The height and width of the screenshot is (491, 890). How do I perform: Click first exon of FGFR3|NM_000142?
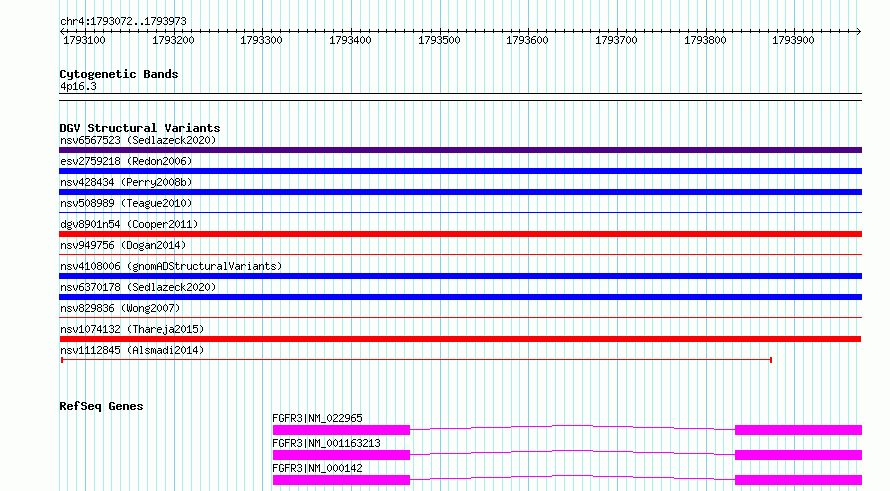tap(341, 480)
